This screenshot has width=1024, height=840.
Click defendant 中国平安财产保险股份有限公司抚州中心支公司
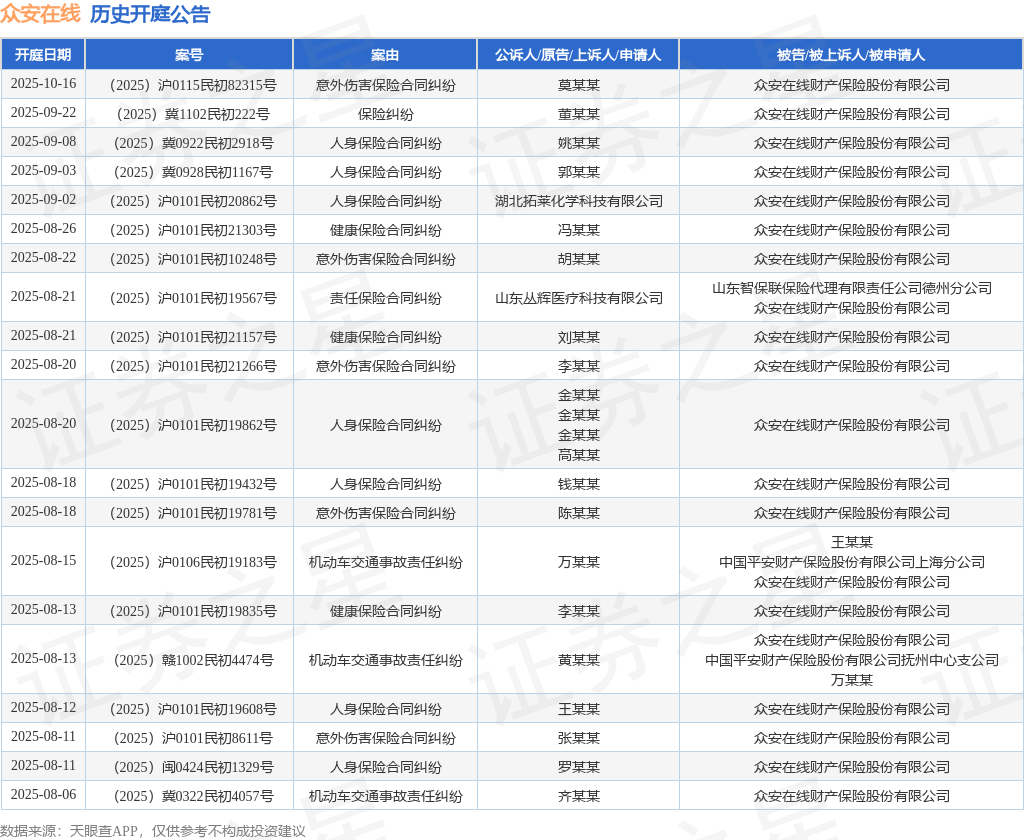tap(852, 660)
